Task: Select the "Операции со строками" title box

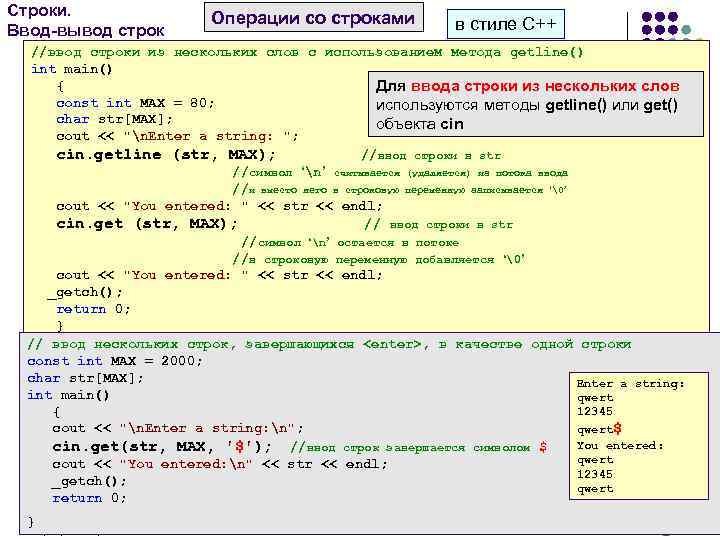Action: pos(314,17)
